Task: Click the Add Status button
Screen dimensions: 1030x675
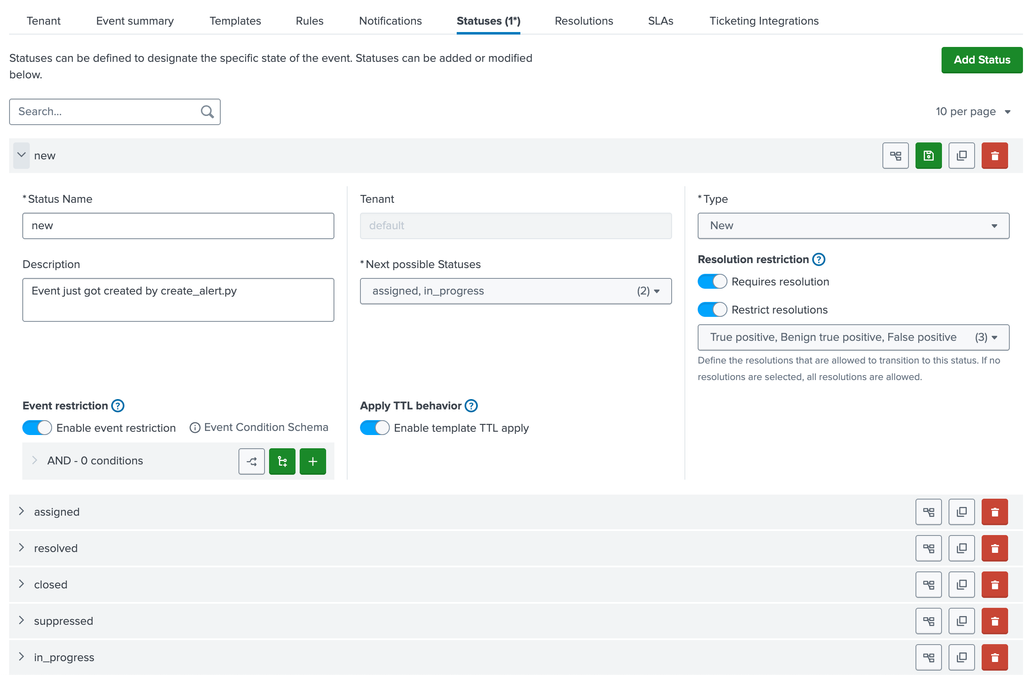Action: [x=981, y=59]
